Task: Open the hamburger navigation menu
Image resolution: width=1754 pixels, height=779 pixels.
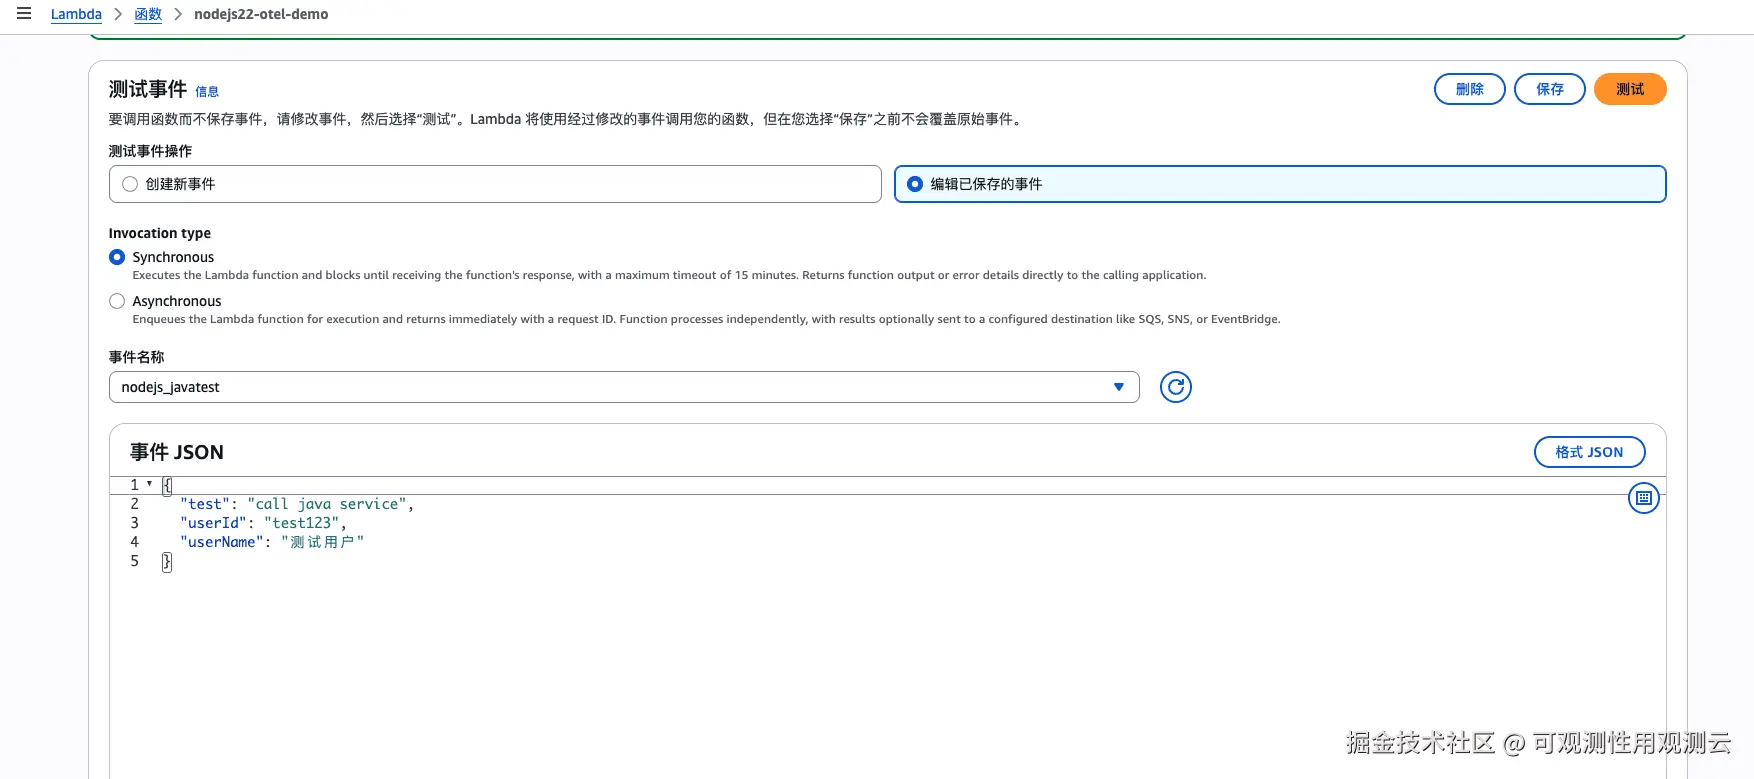Action: pos(24,14)
